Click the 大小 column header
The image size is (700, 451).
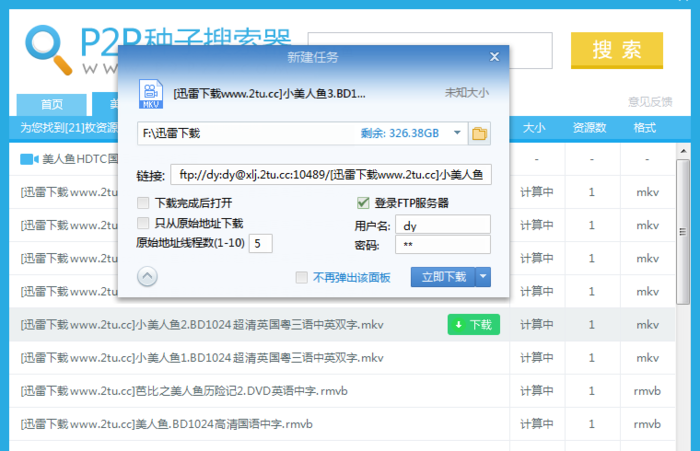[x=534, y=128]
